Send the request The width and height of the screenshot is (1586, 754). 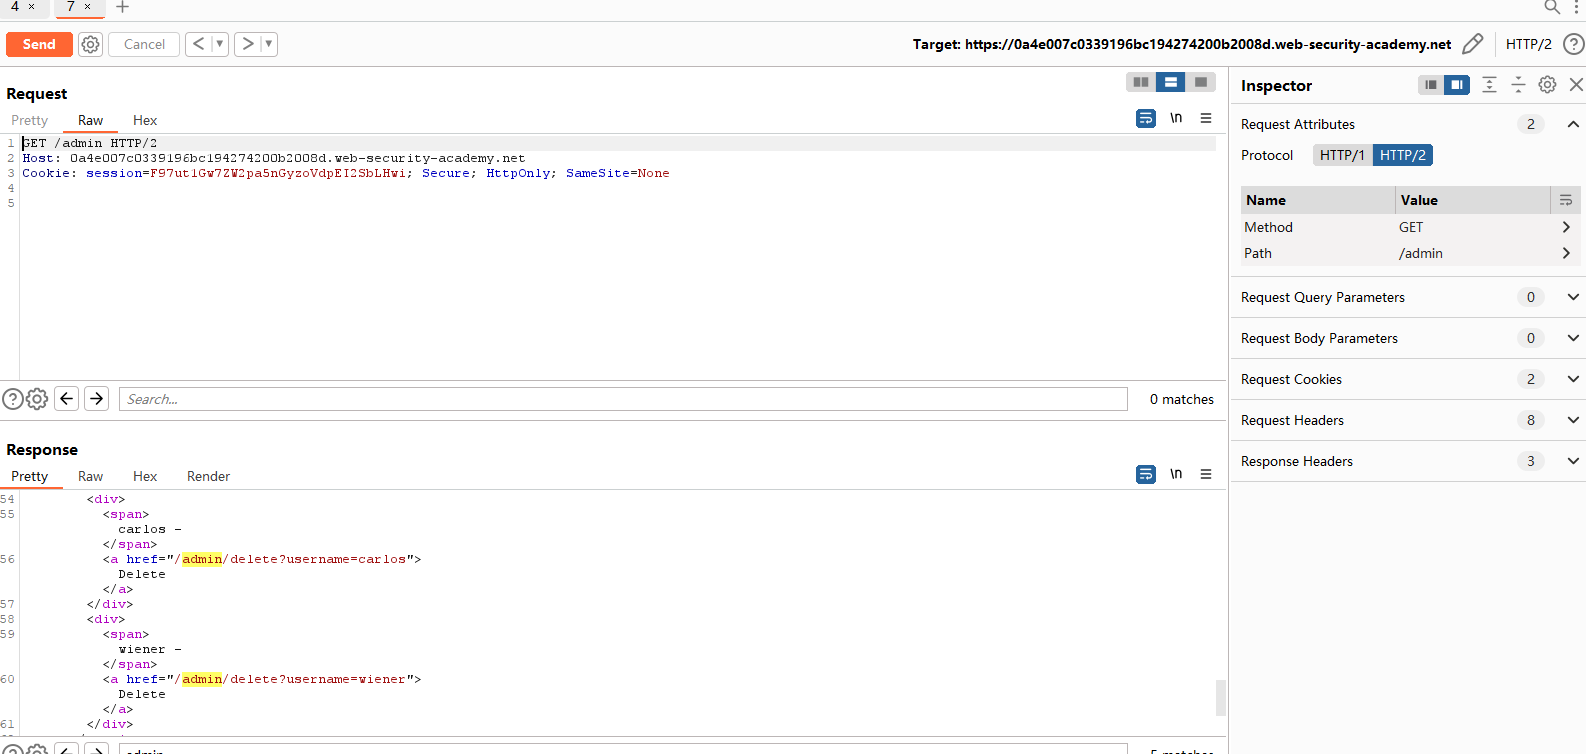tap(39, 44)
